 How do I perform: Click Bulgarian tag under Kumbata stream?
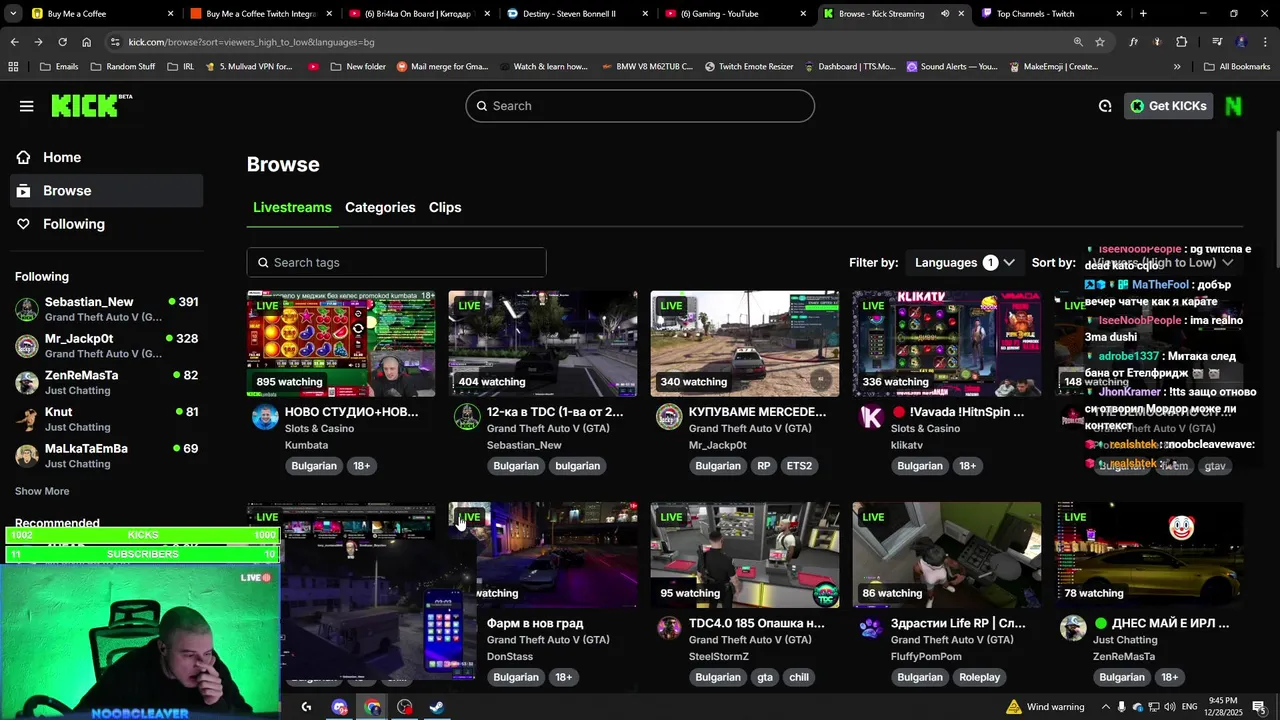(314, 466)
